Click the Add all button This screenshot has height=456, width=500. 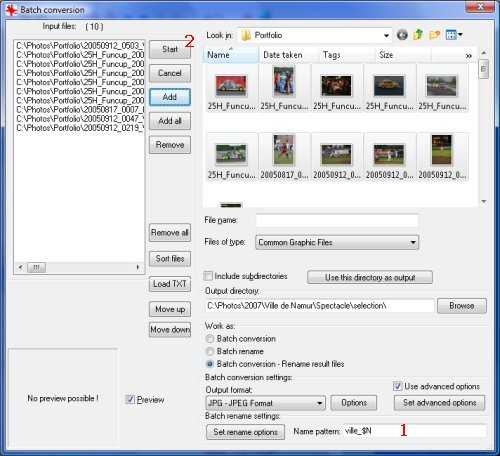click(x=170, y=121)
